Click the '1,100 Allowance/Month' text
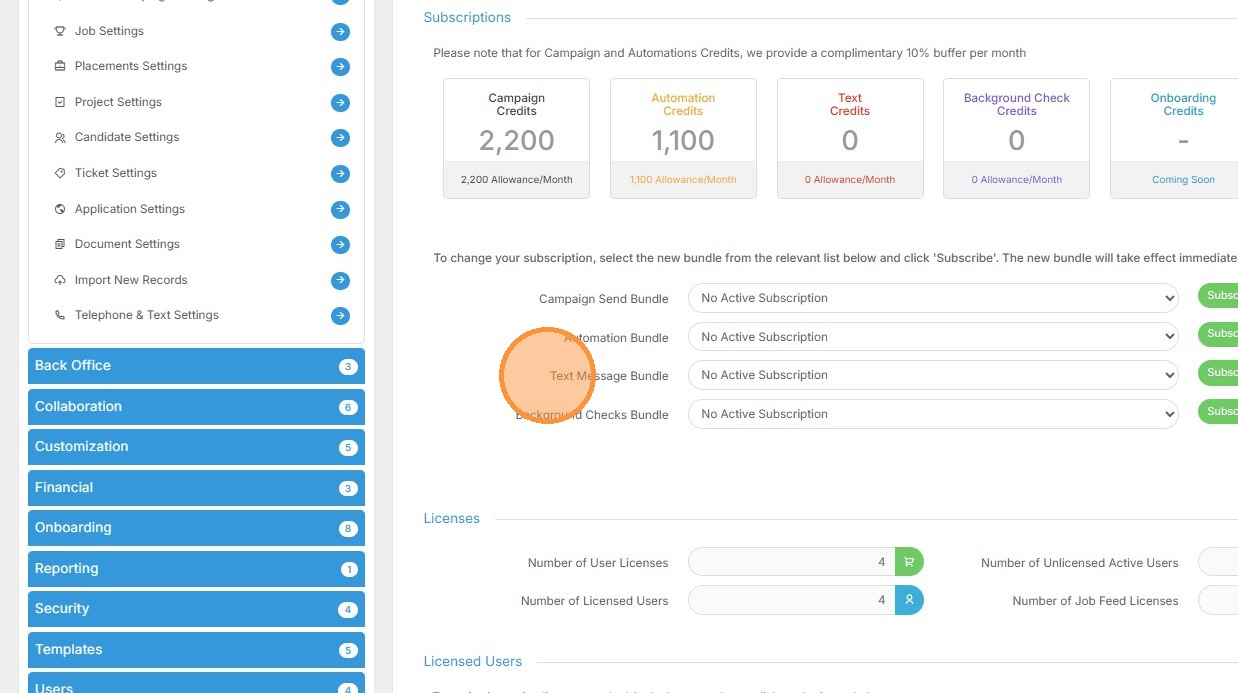Viewport: 1238px width, 693px height. (683, 180)
